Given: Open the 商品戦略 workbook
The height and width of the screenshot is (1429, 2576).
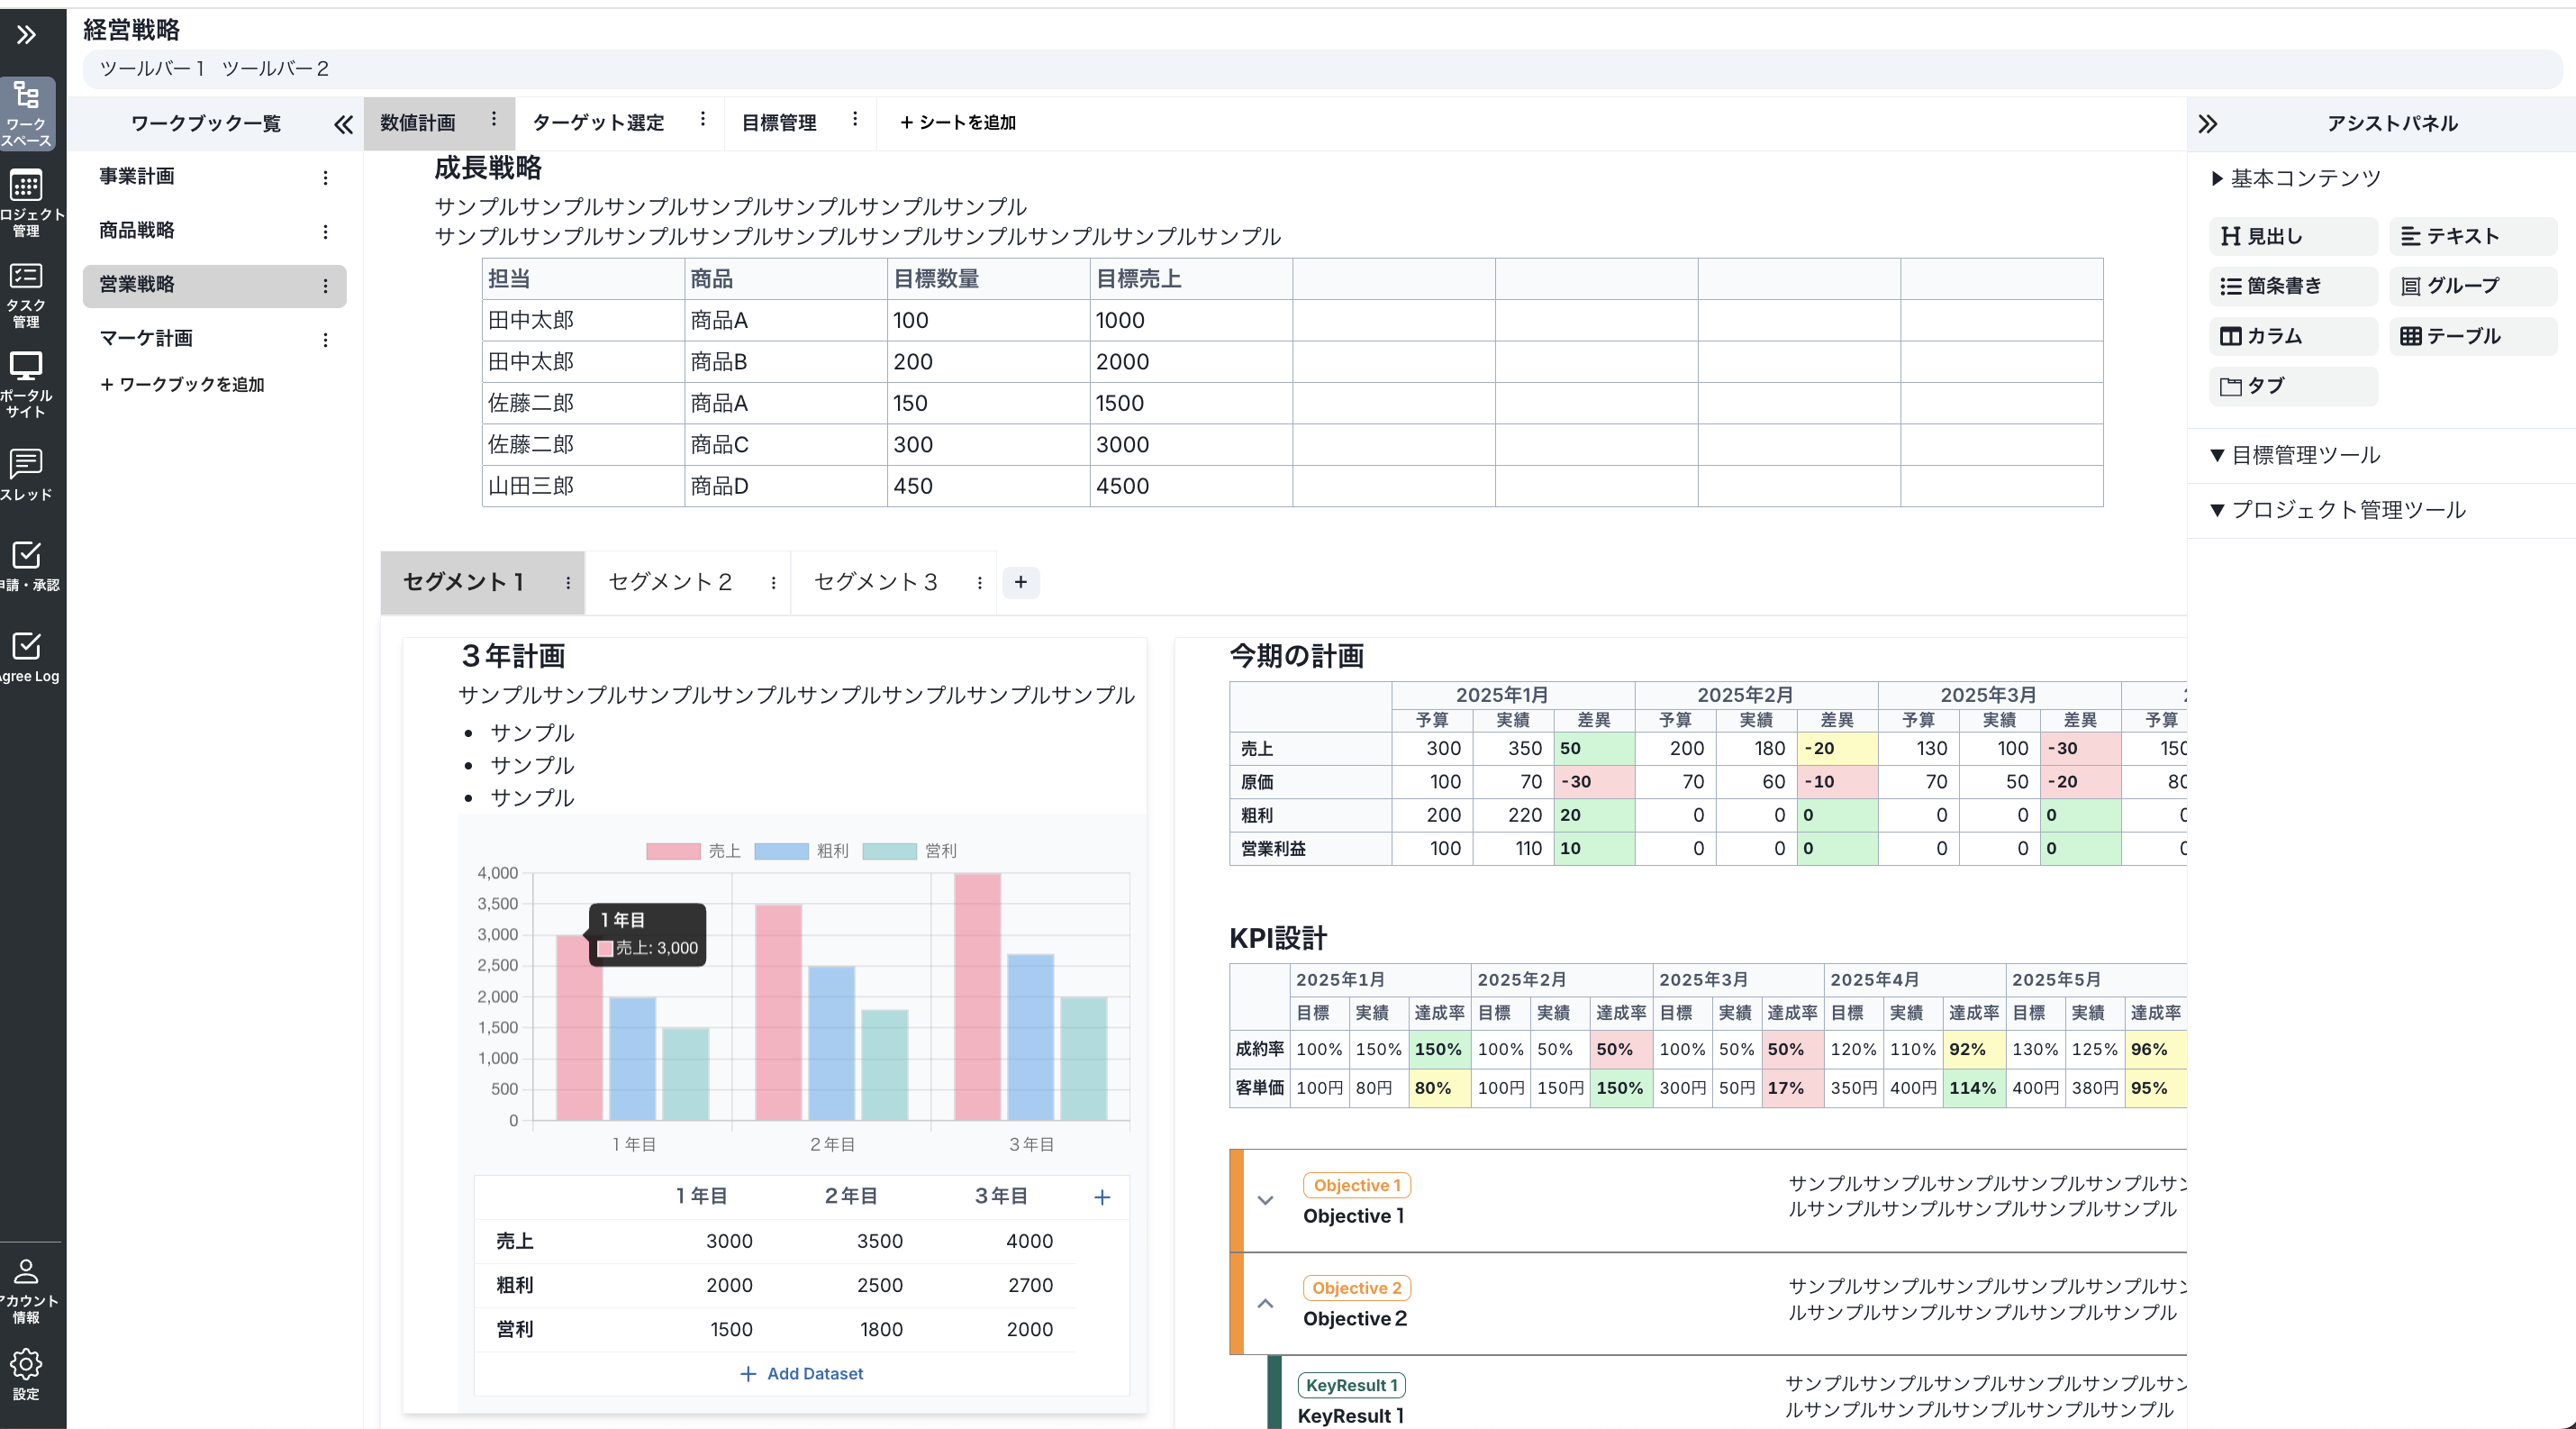Looking at the screenshot, I should click(137, 230).
